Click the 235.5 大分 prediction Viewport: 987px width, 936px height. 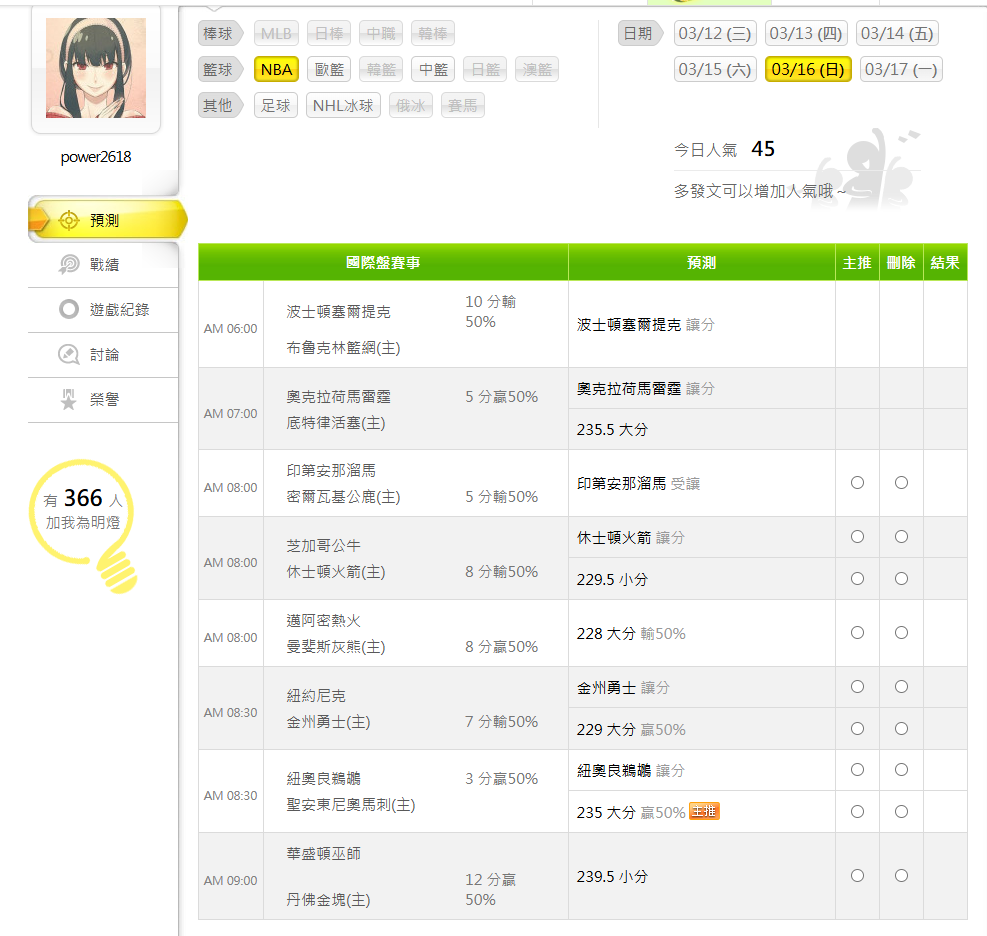click(x=612, y=429)
